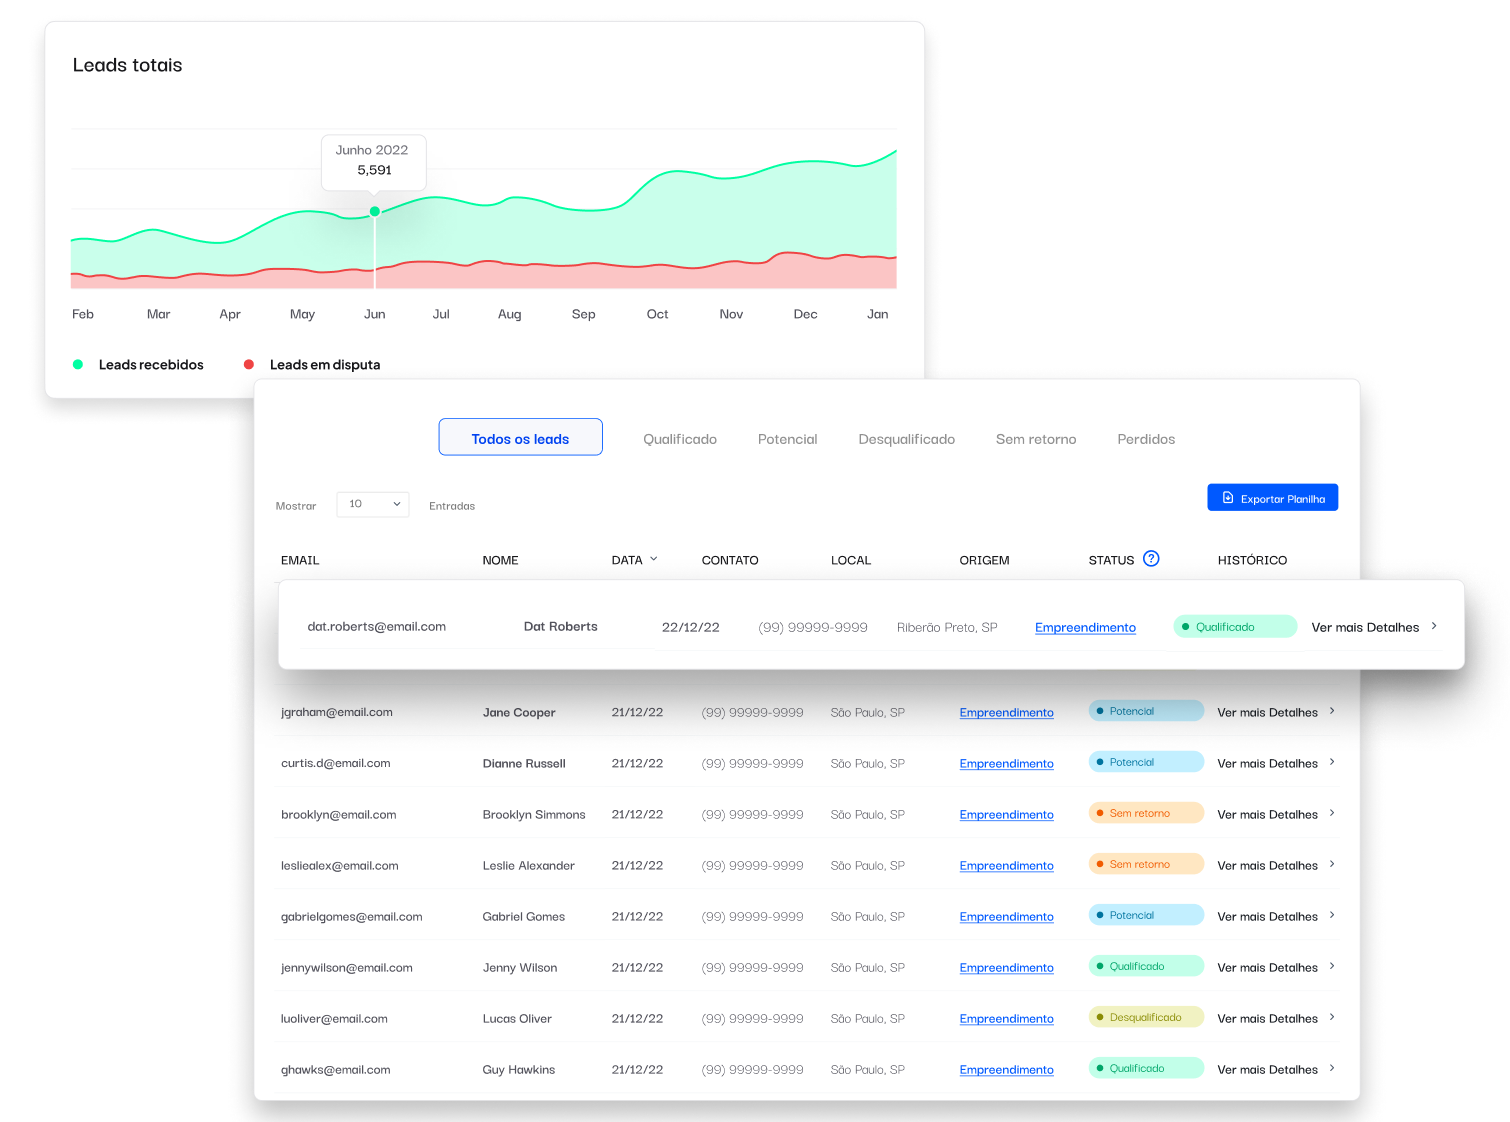Click the June data point on chart

click(x=375, y=211)
